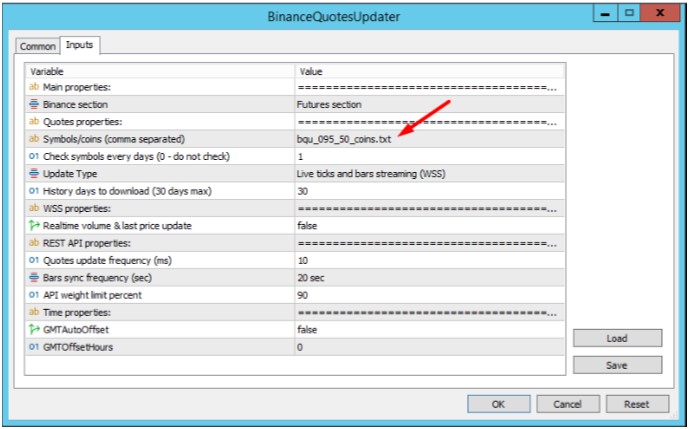Click the Value column header
689x429 pixels.
click(x=430, y=71)
